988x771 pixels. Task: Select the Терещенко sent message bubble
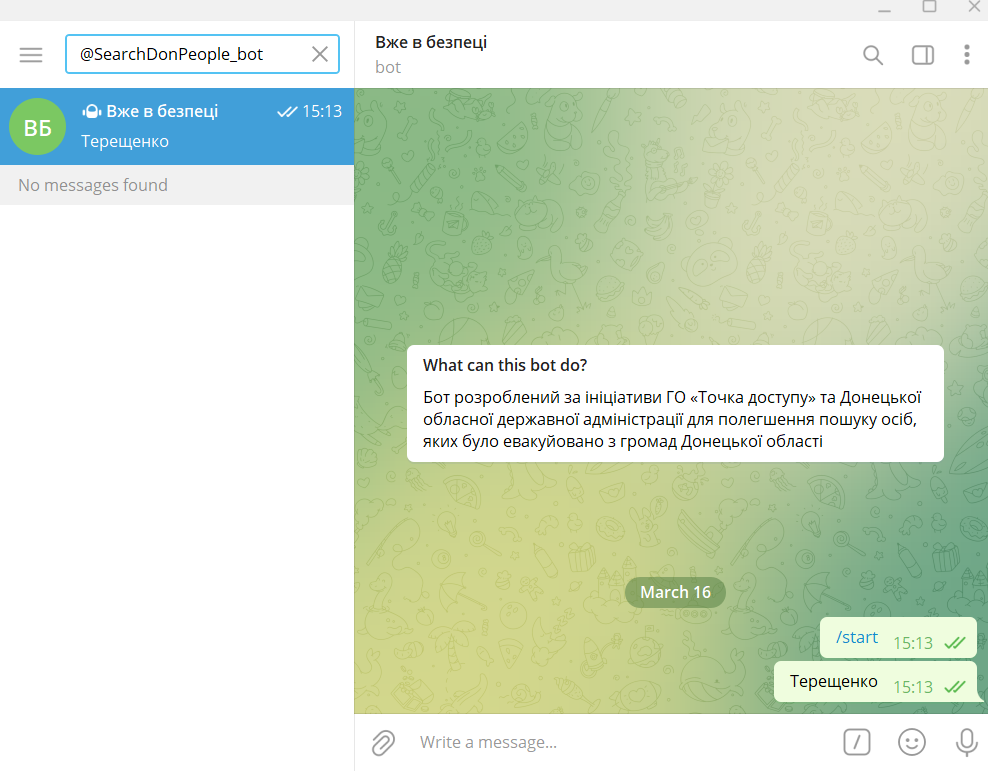click(x=875, y=682)
